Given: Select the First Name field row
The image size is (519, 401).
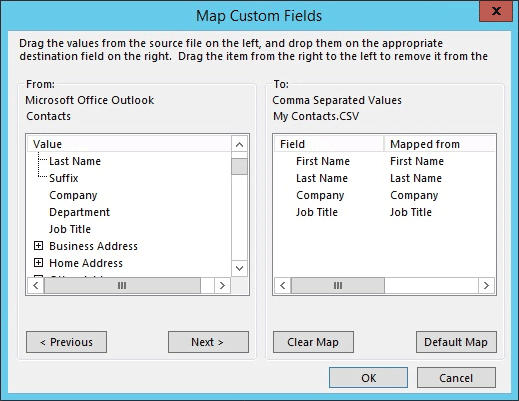Looking at the screenshot, I should pyautogui.click(x=323, y=161).
